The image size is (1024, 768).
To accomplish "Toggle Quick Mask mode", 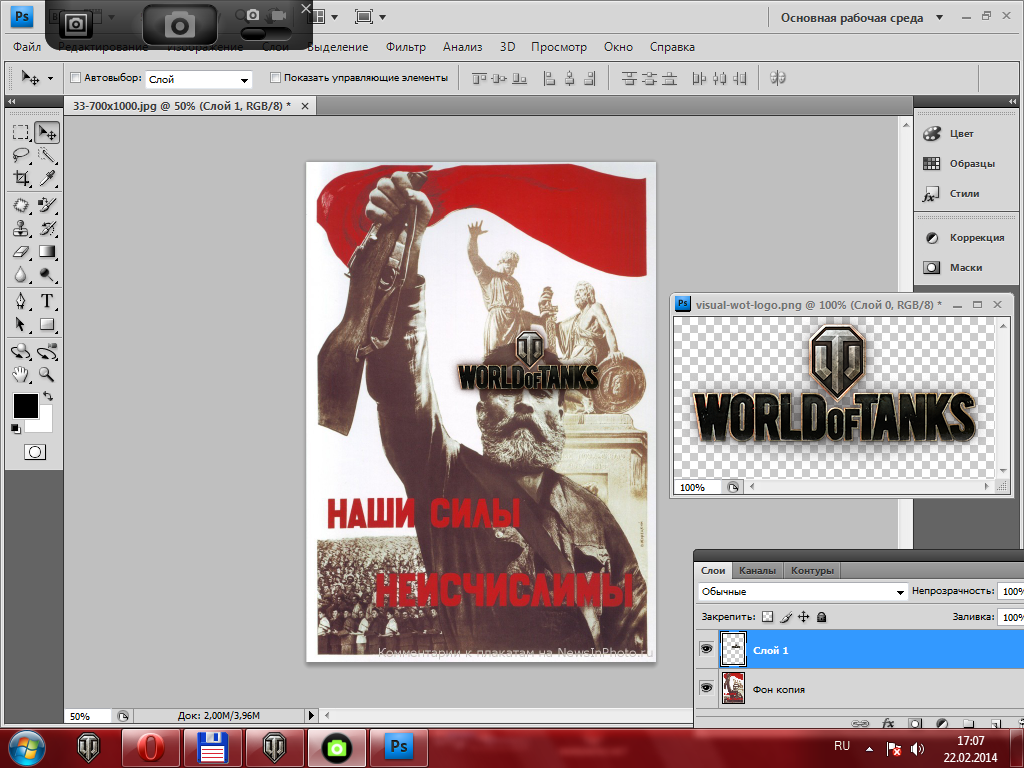I will [x=35, y=452].
